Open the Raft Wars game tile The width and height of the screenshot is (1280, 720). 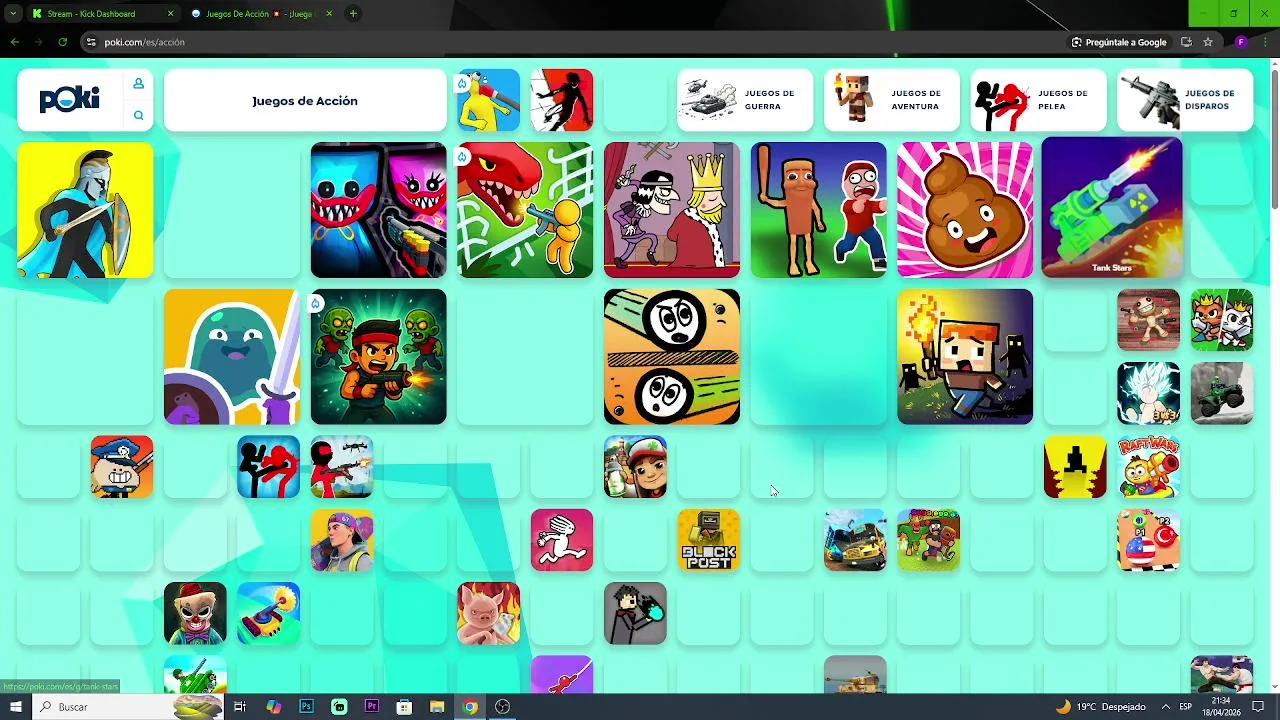[x=1149, y=467]
